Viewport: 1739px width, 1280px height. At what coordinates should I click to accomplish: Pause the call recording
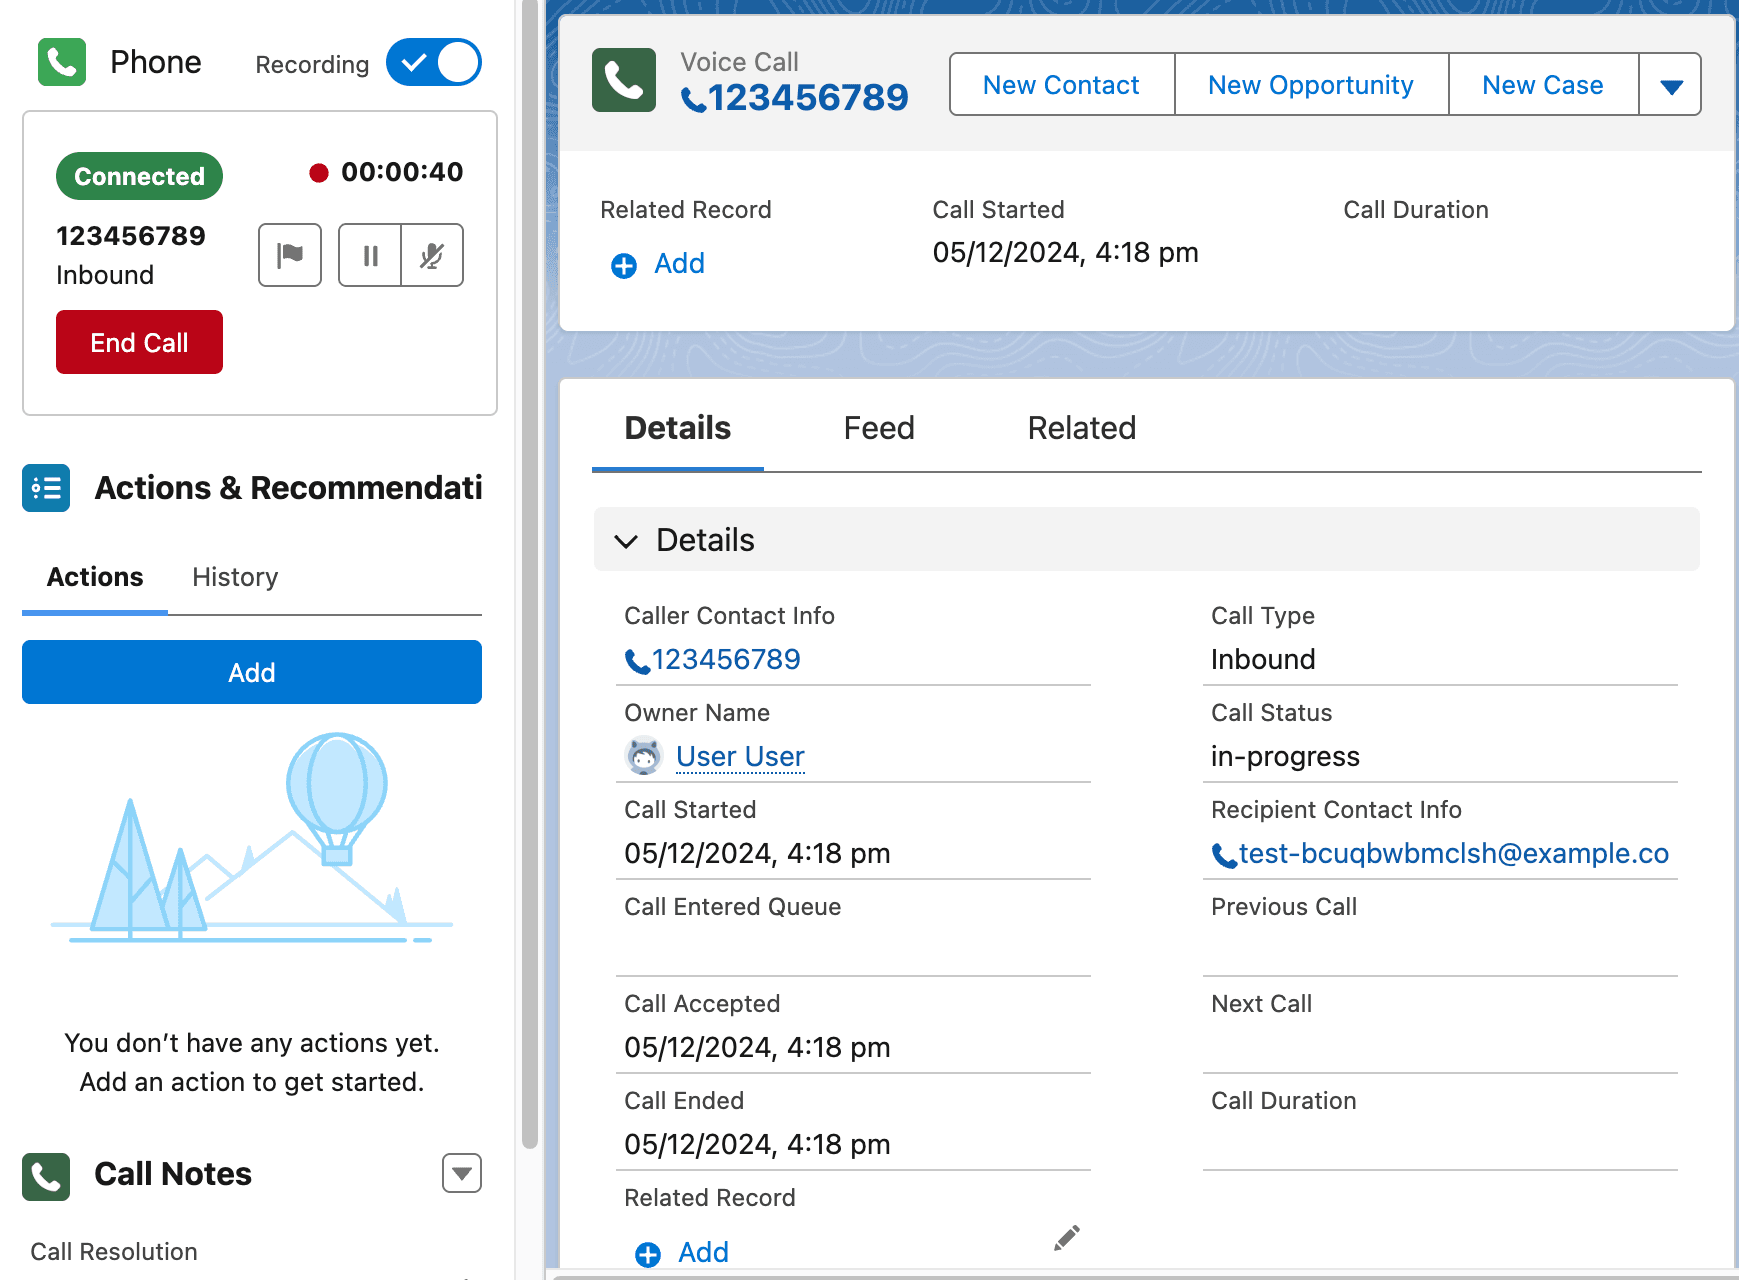pyautogui.click(x=370, y=255)
